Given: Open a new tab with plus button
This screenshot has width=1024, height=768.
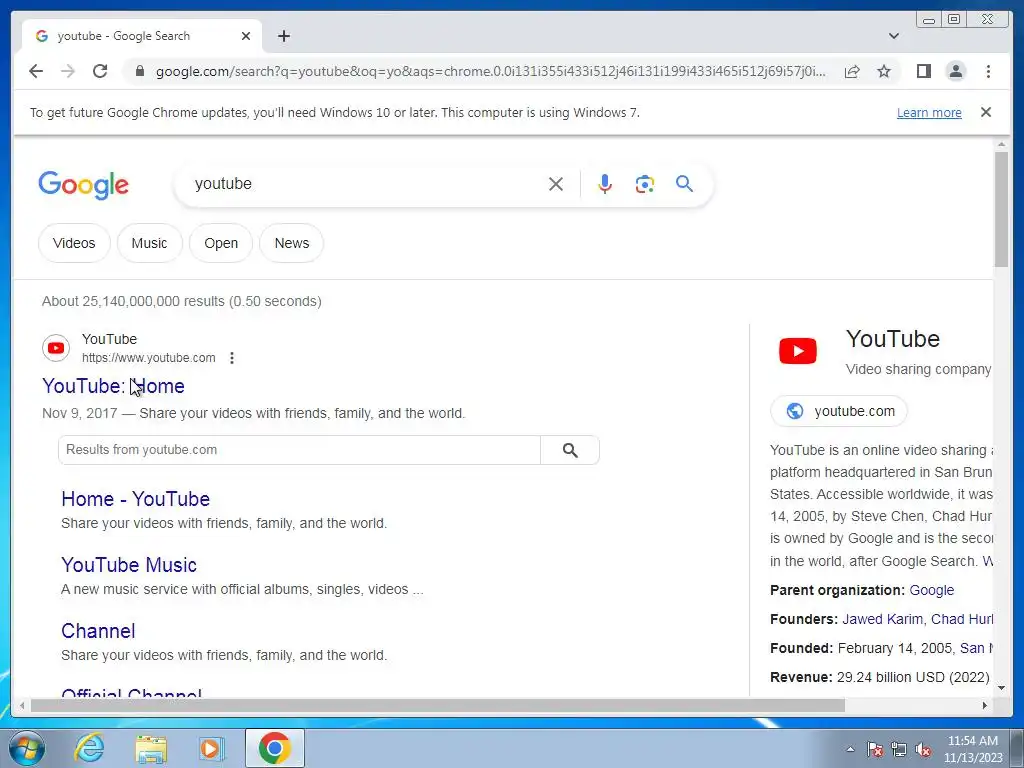Looking at the screenshot, I should tap(283, 36).
